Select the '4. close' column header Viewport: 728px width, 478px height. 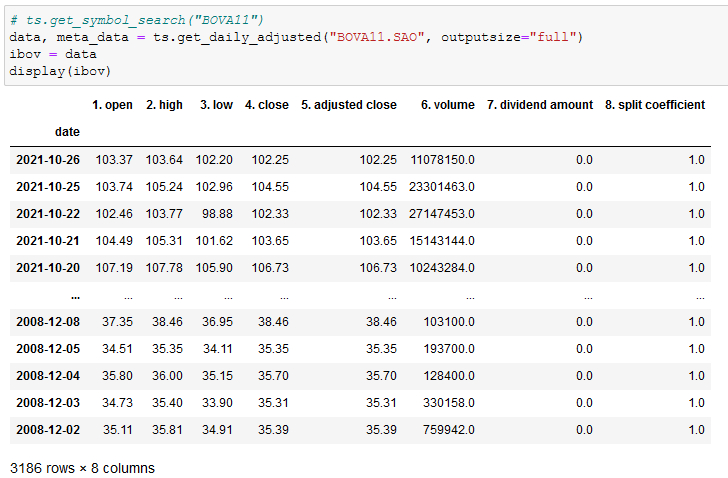[267, 105]
